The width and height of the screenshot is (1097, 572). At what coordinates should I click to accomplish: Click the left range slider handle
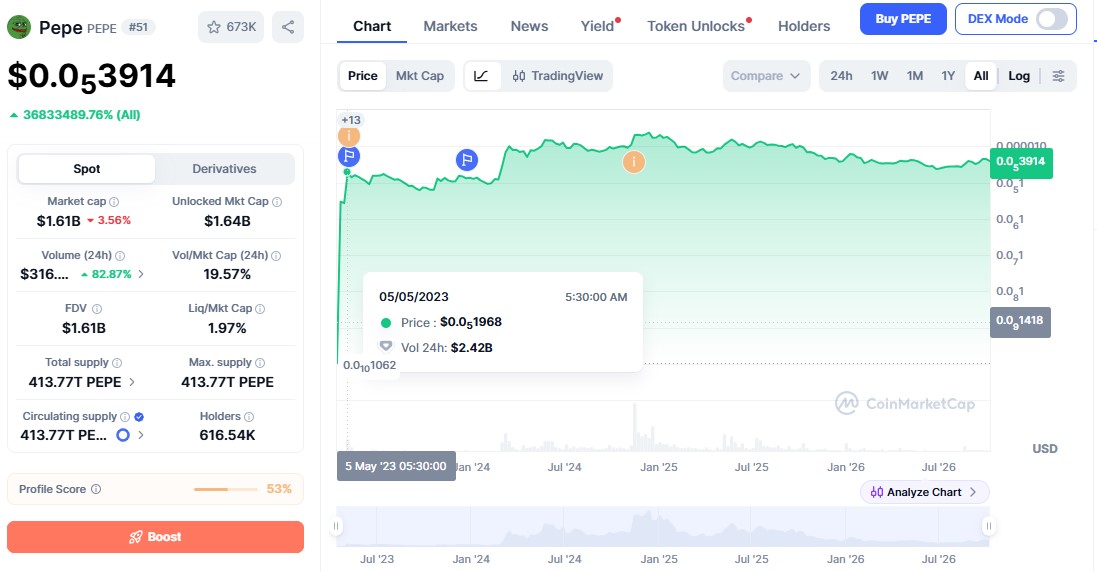337,526
